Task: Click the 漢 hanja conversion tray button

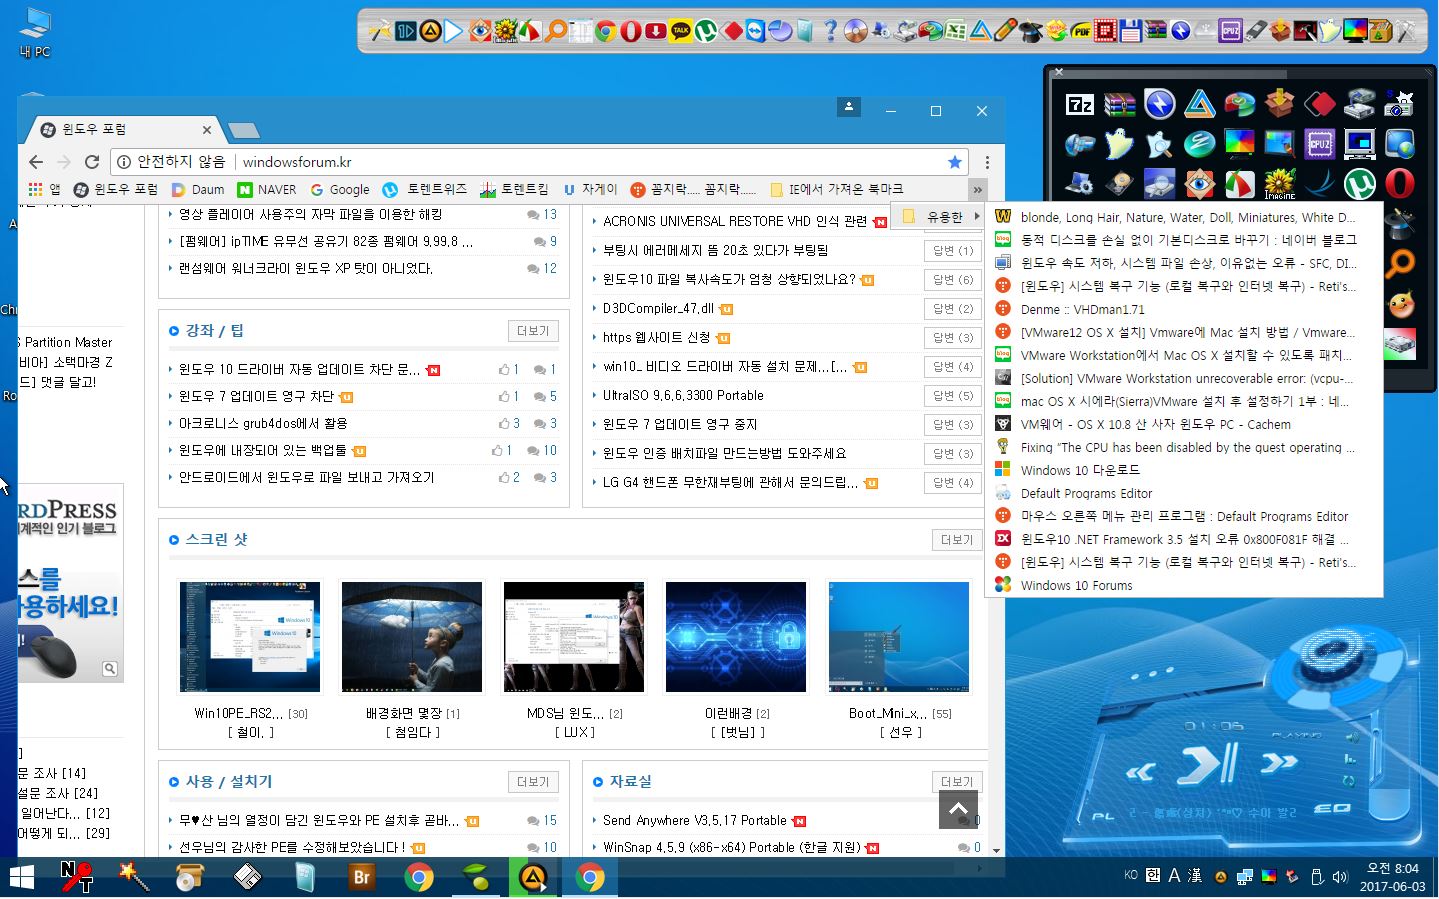Action: [1195, 876]
